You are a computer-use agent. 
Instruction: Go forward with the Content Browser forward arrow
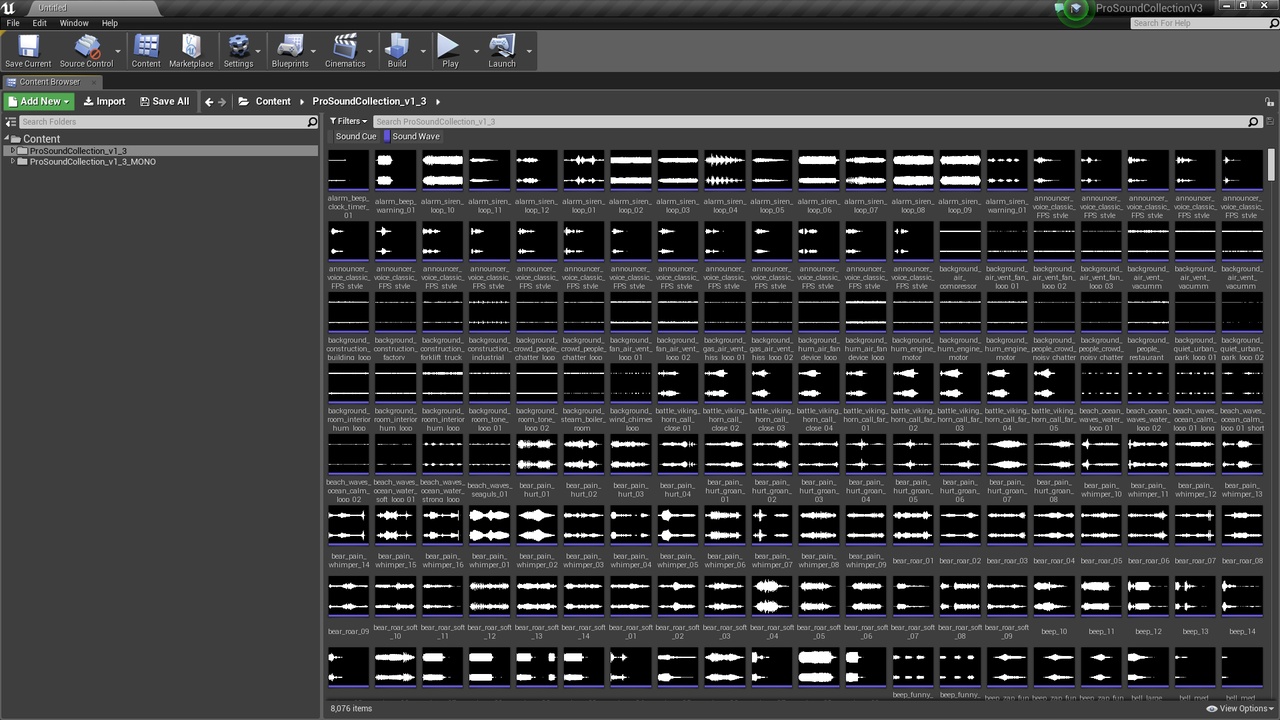click(x=222, y=101)
